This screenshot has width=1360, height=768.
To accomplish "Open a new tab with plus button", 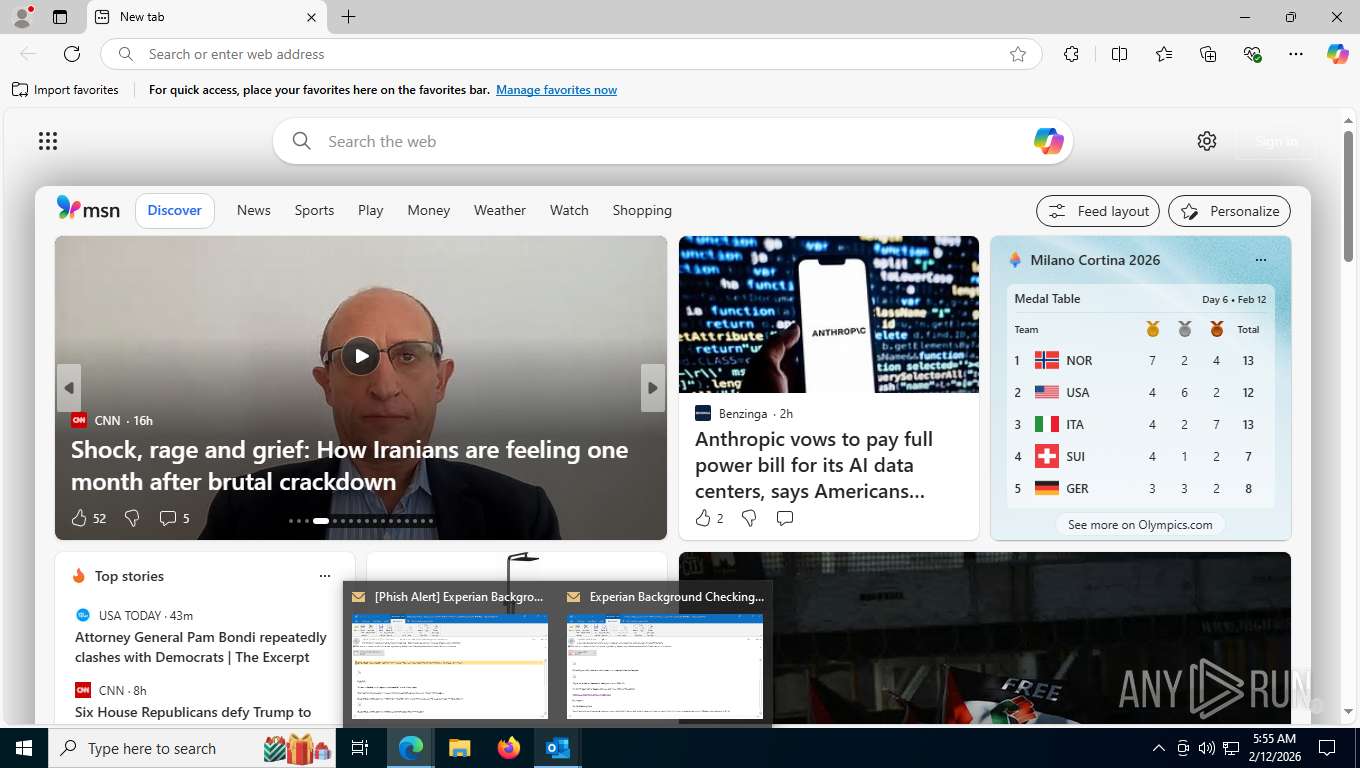I will click(x=348, y=17).
